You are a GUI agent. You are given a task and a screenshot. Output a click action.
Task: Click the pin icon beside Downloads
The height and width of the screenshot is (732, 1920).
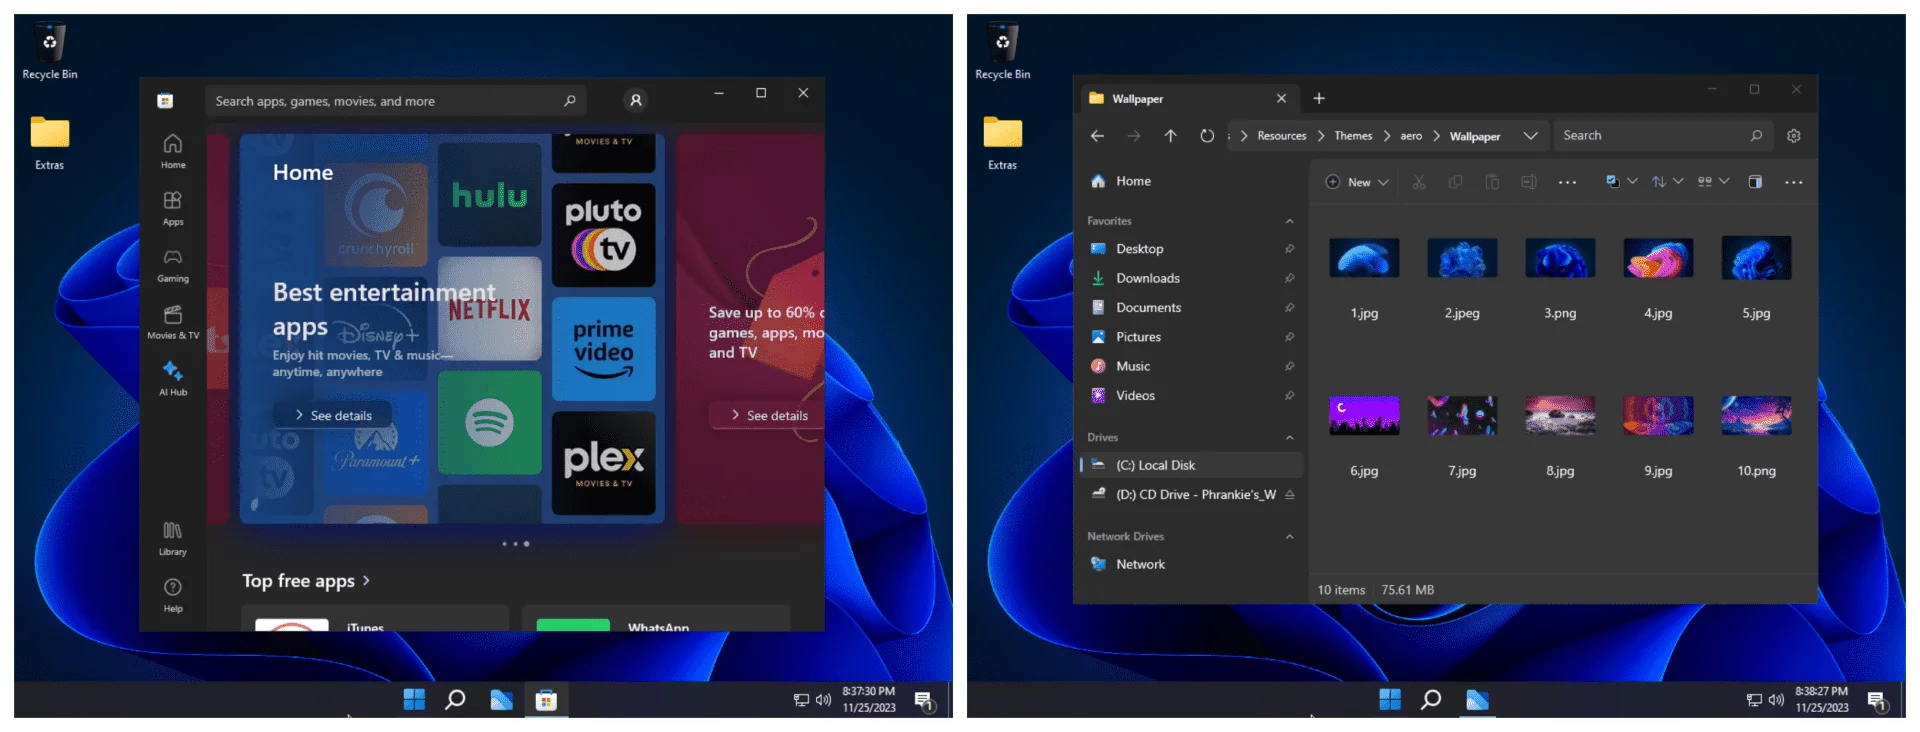1290,278
